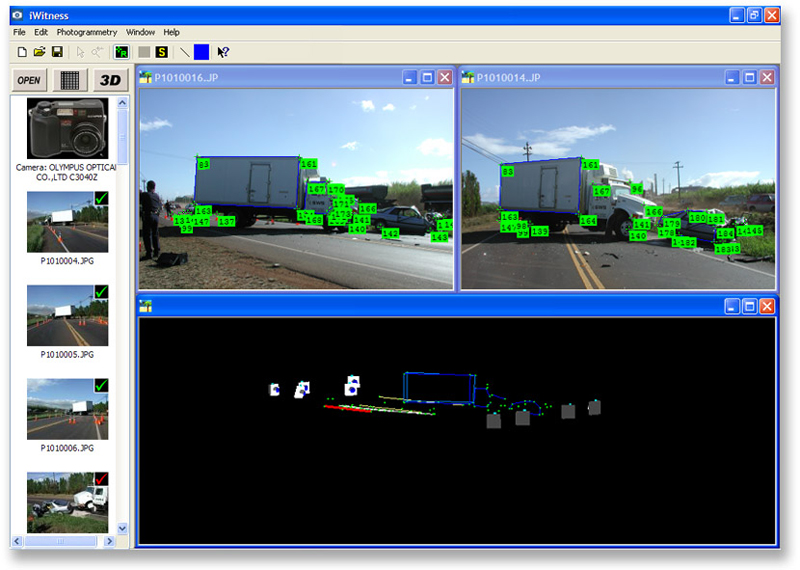
Task: Open the 3D view button
Action: [x=111, y=80]
